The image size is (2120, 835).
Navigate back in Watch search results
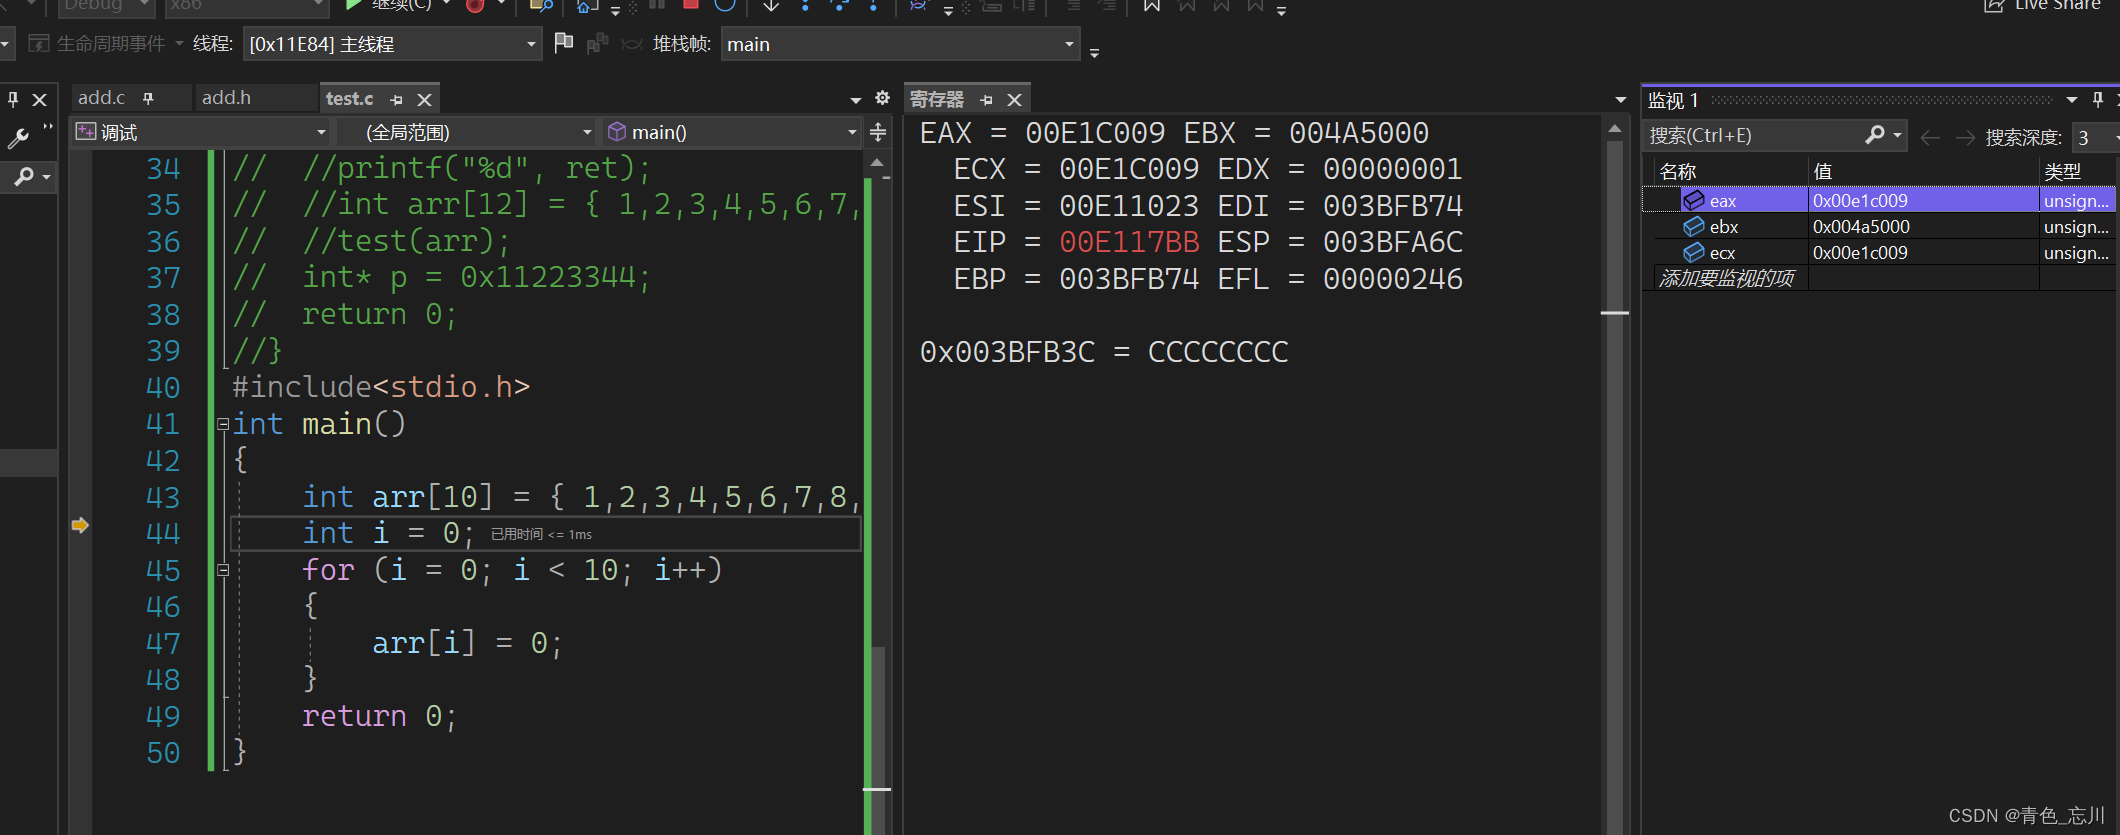click(x=1930, y=137)
